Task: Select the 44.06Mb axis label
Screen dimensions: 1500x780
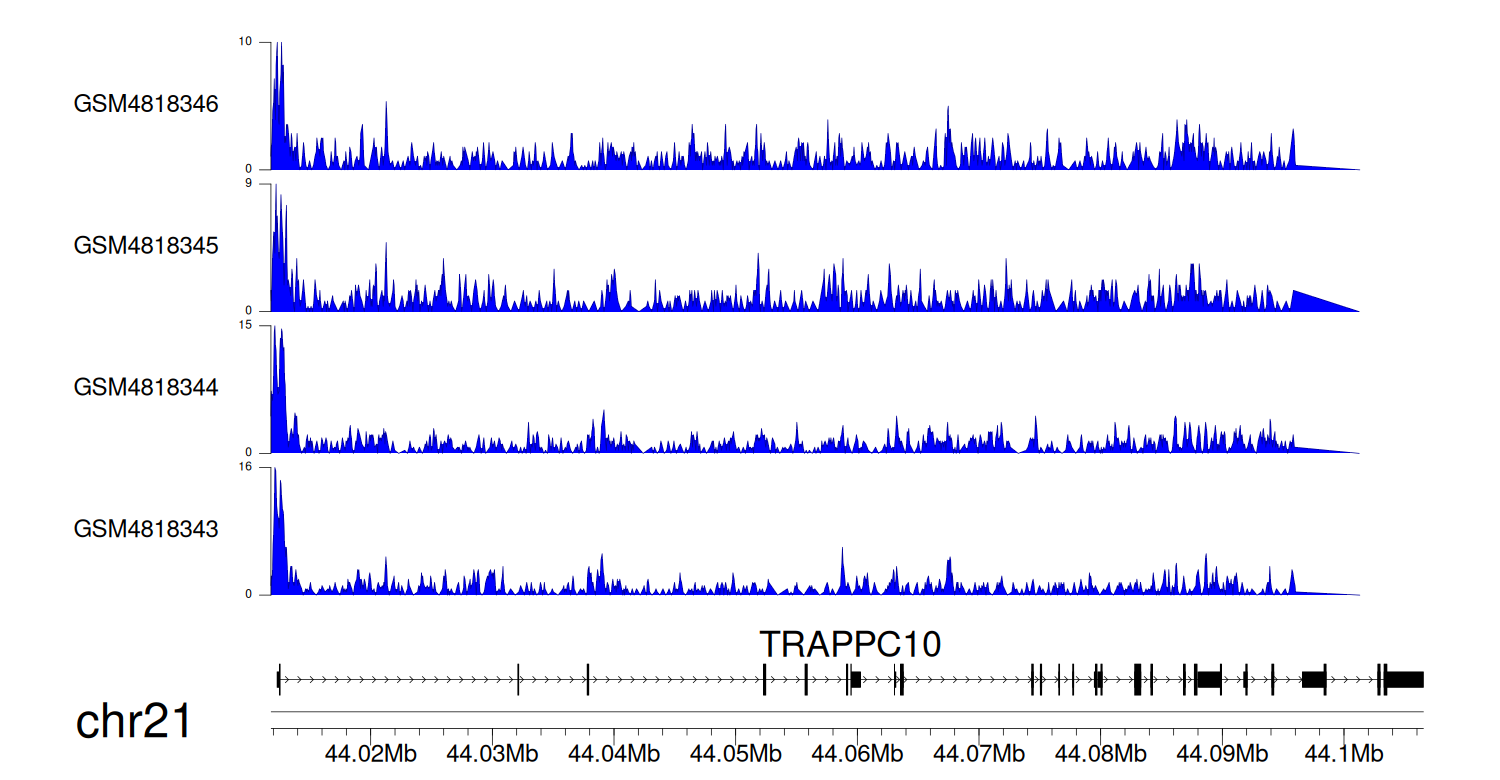Action: pos(856,752)
